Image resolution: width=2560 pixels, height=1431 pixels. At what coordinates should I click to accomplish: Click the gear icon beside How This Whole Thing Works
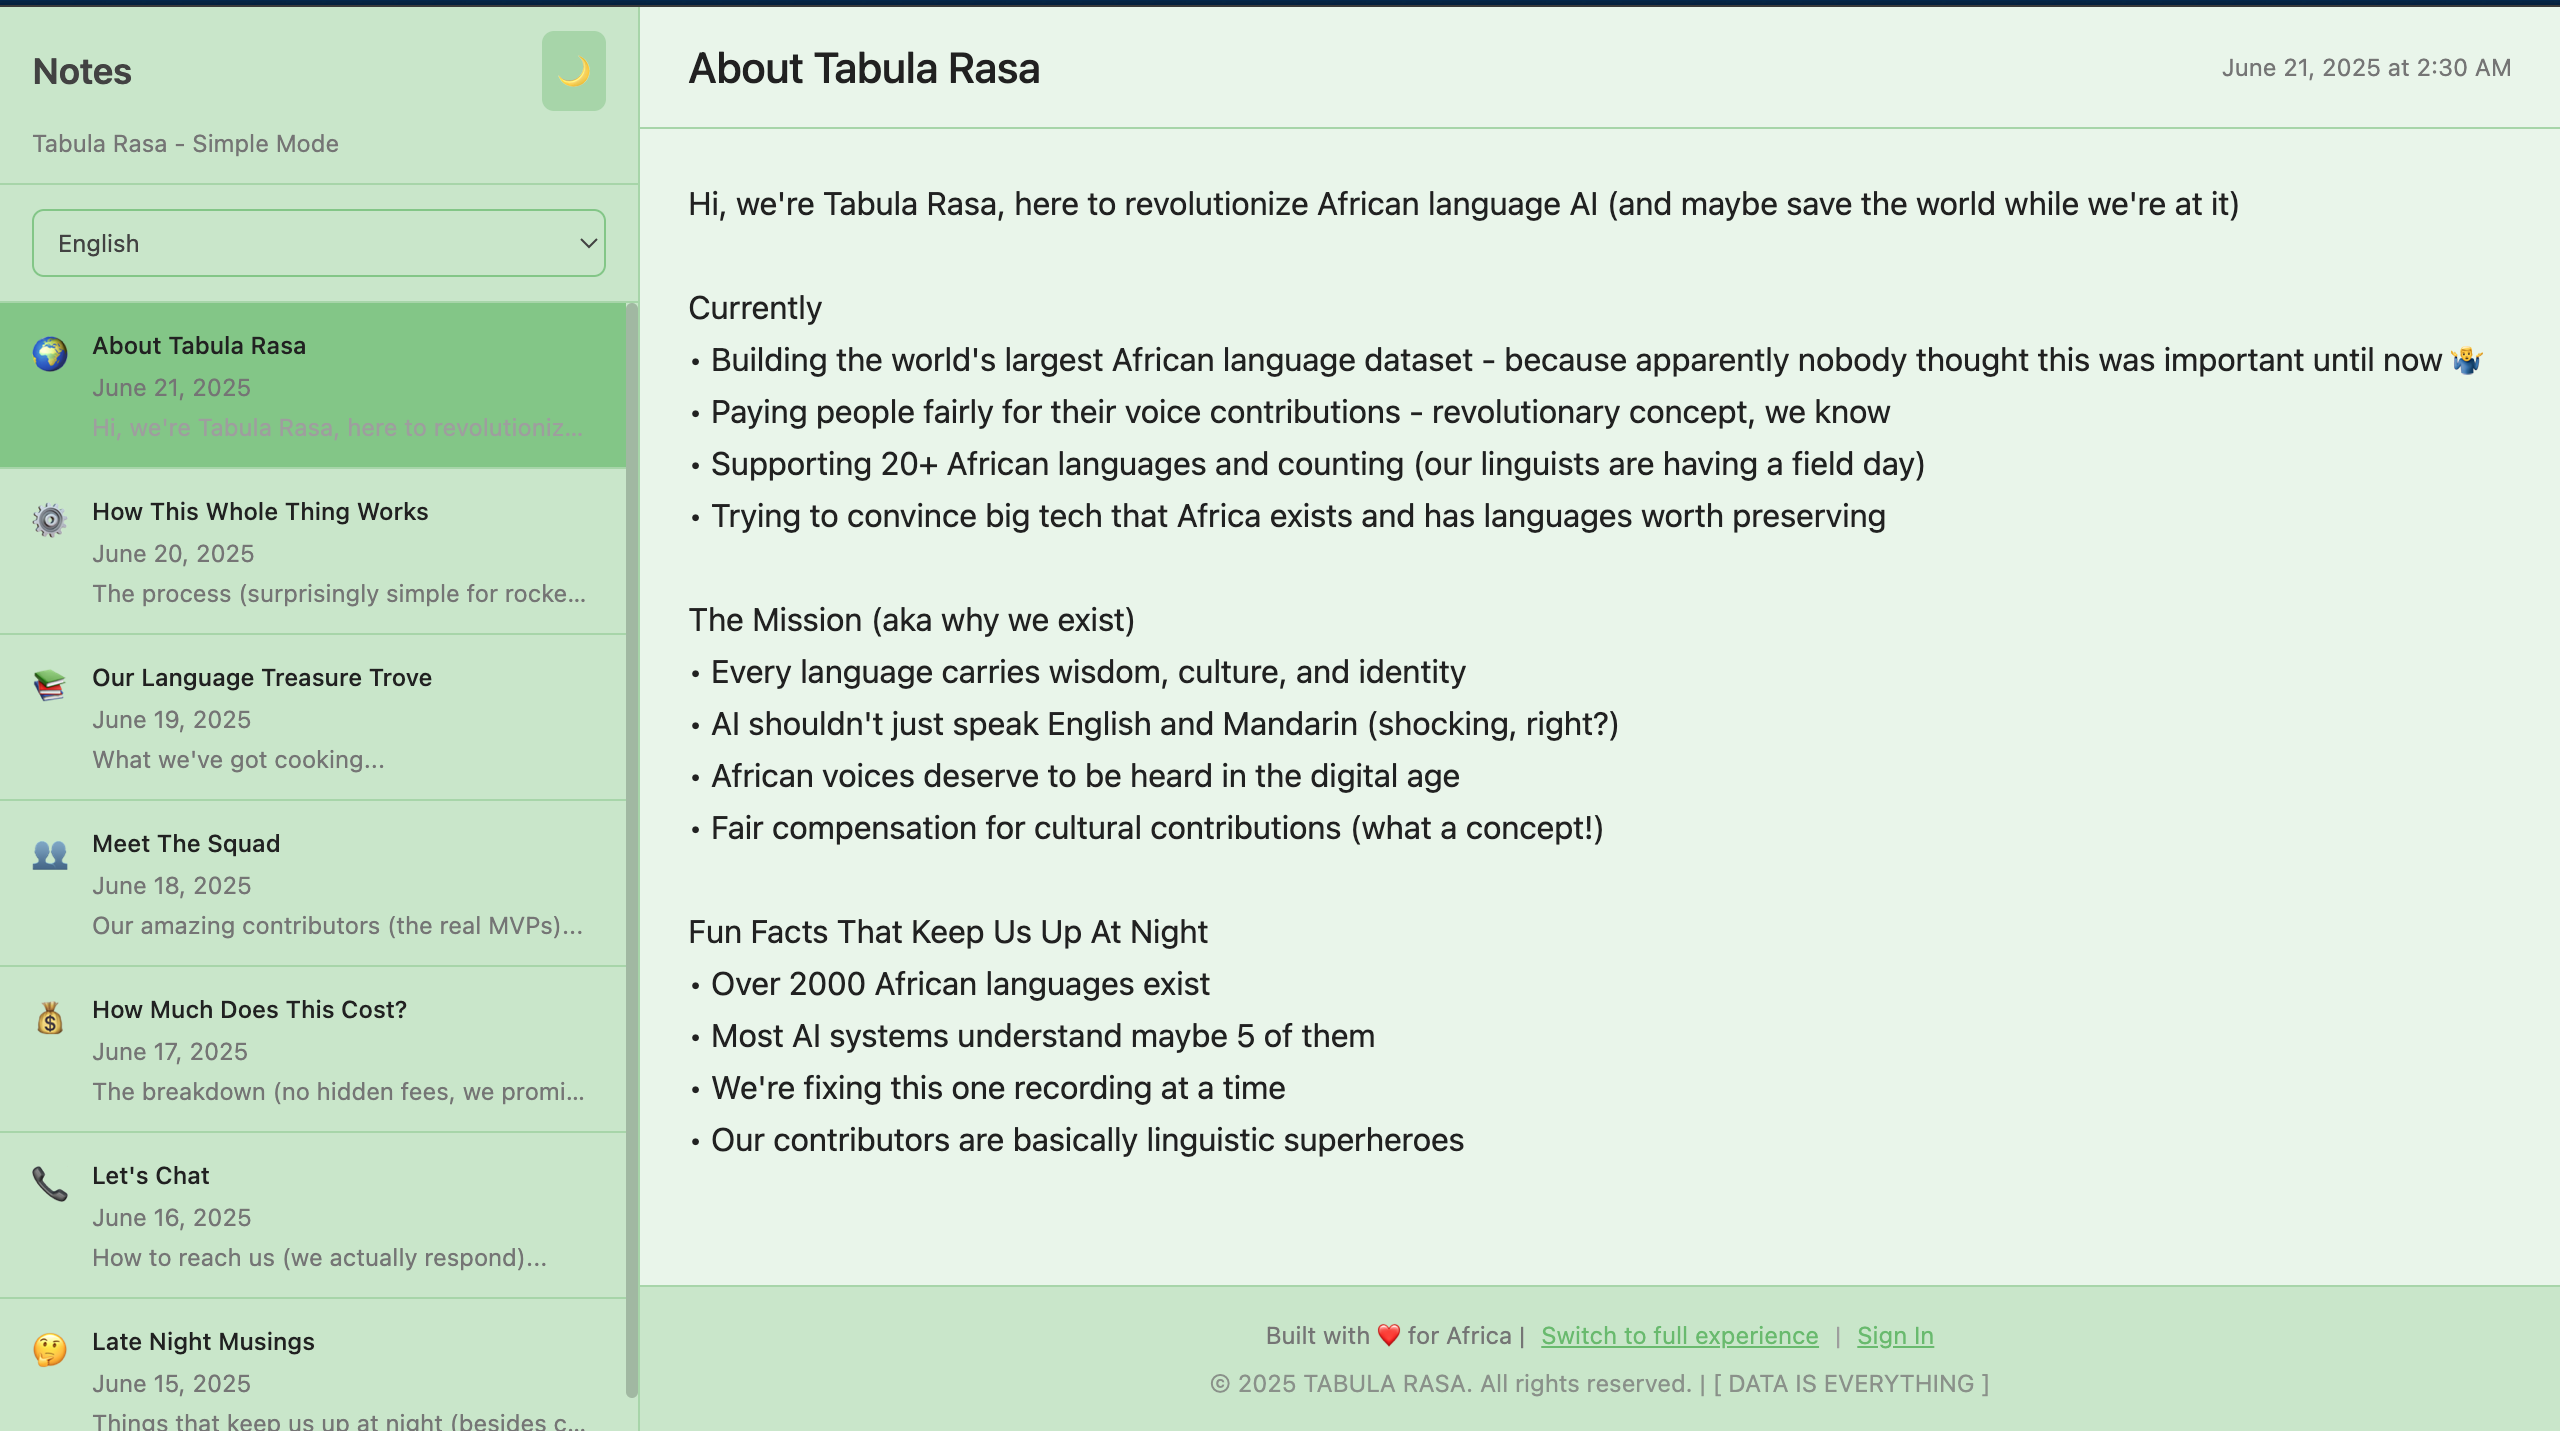click(x=50, y=520)
